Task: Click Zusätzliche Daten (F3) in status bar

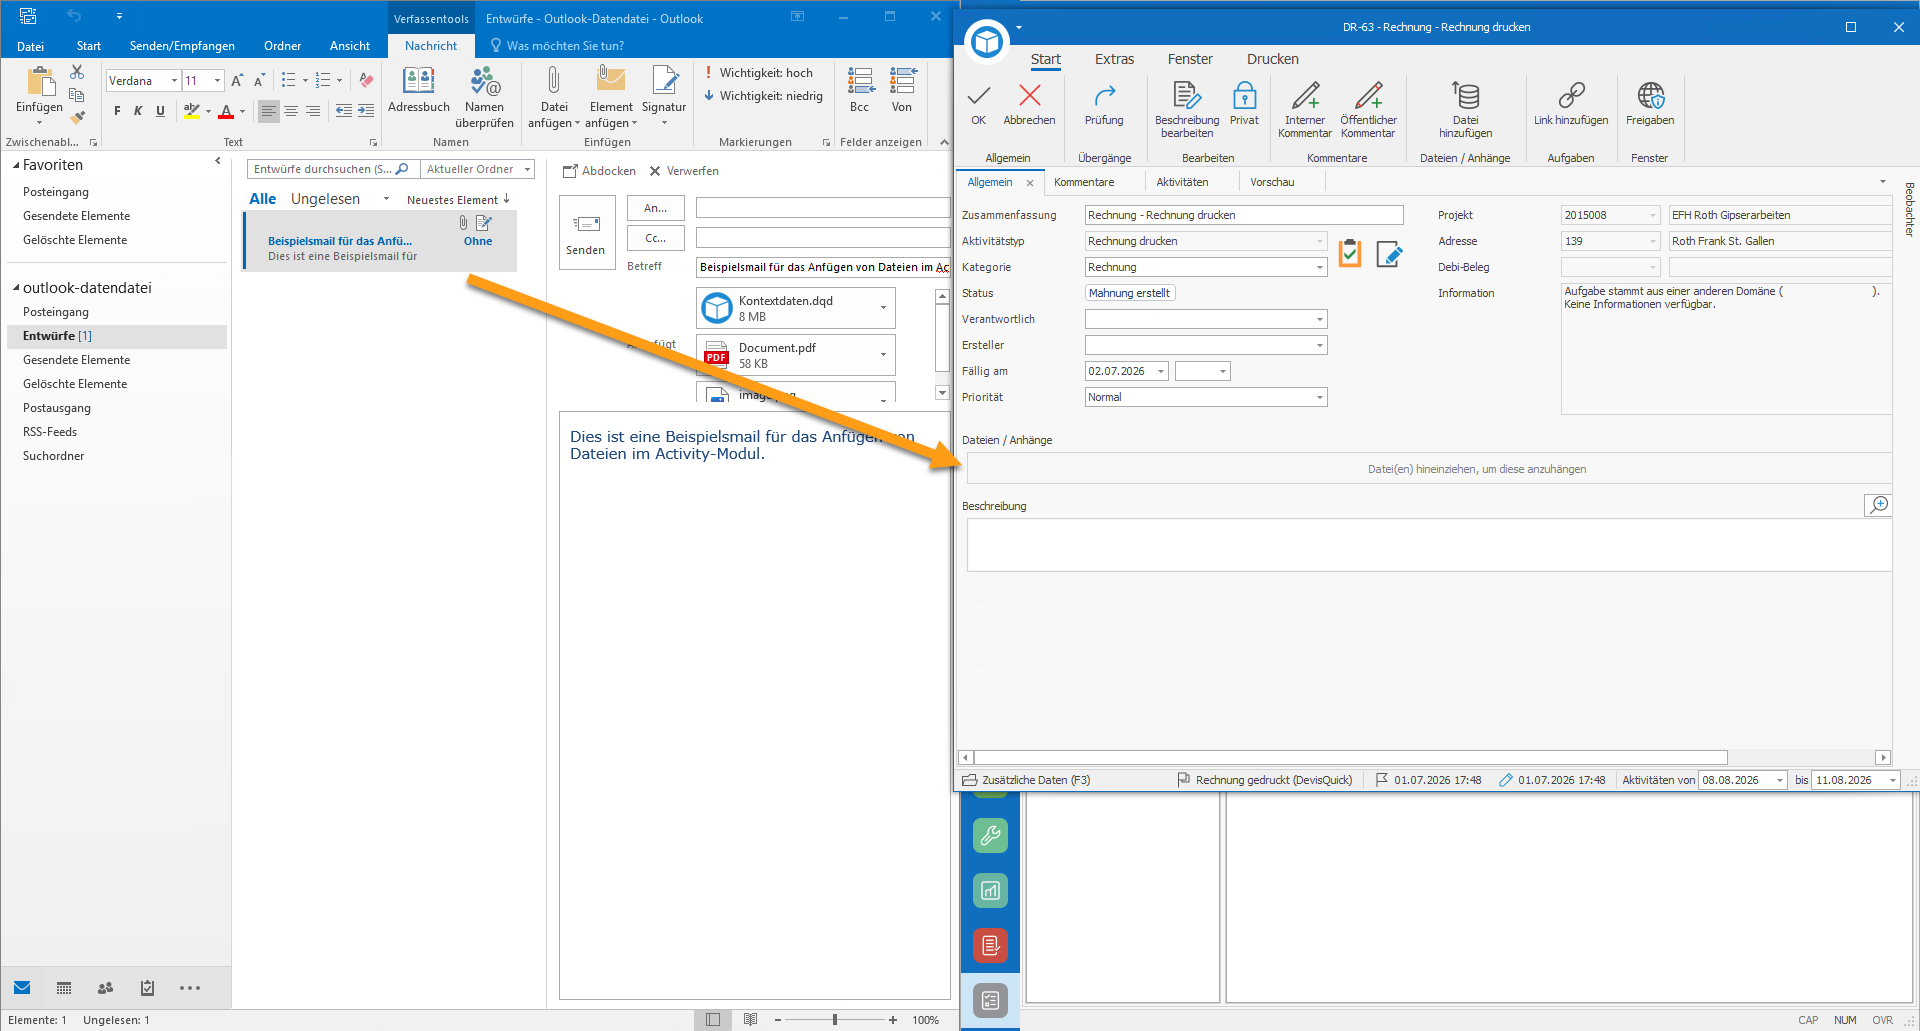Action: click(x=1026, y=780)
